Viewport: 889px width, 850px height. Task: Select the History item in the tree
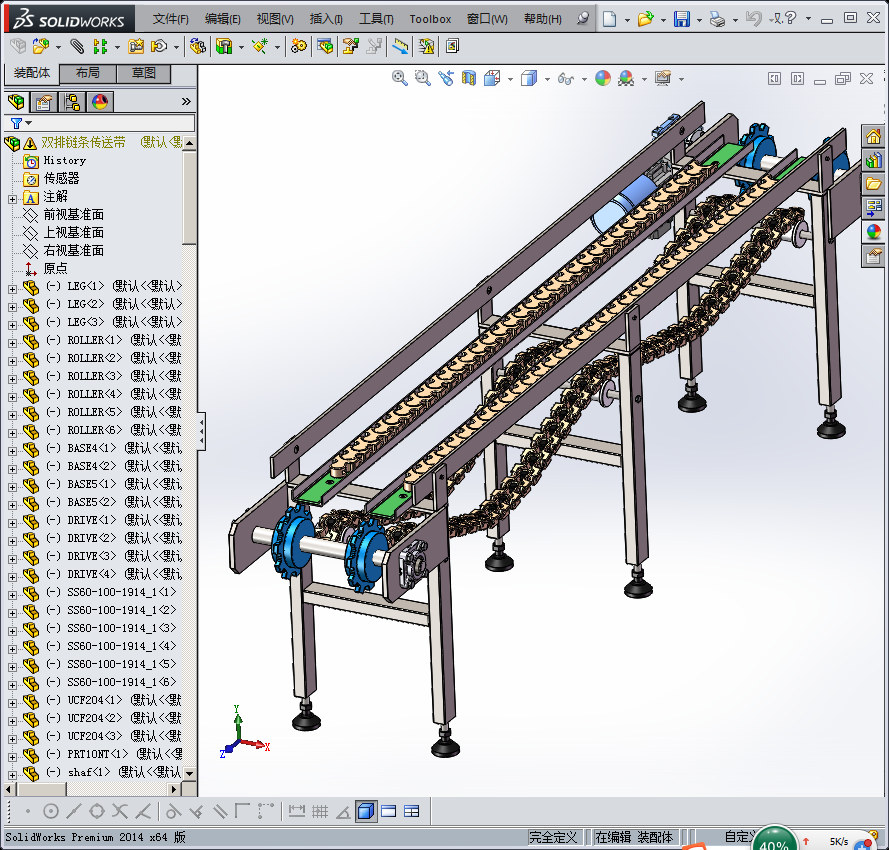[65, 160]
